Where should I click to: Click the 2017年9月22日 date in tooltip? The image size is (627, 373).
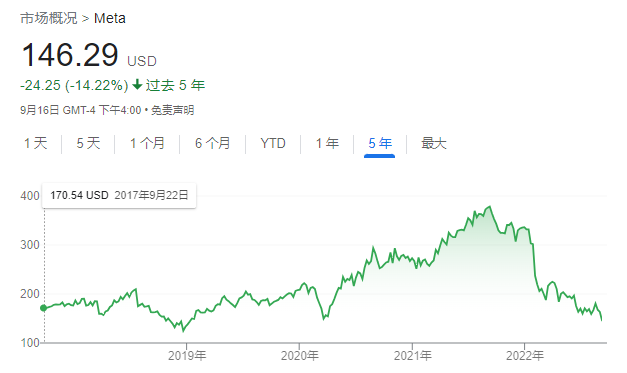tap(151, 195)
